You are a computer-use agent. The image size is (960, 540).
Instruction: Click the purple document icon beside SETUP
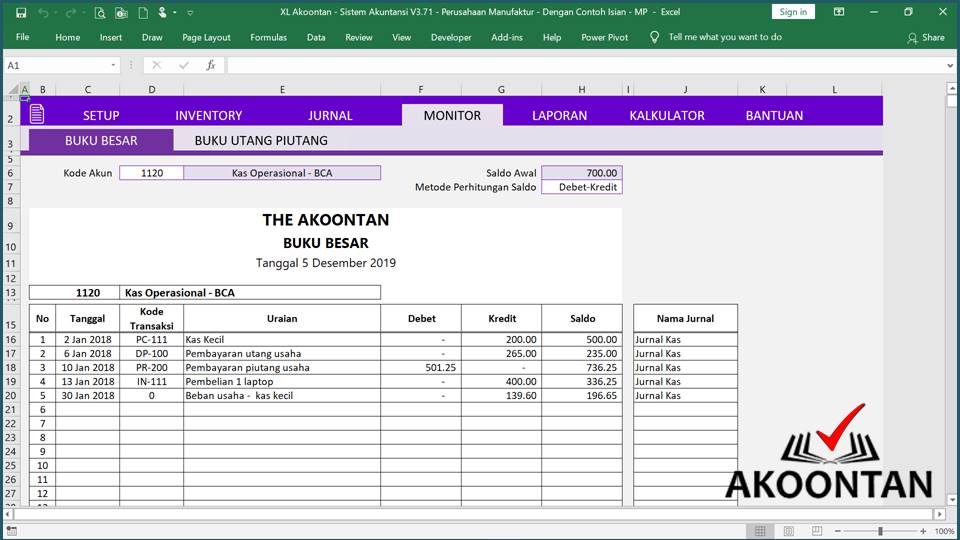point(37,114)
